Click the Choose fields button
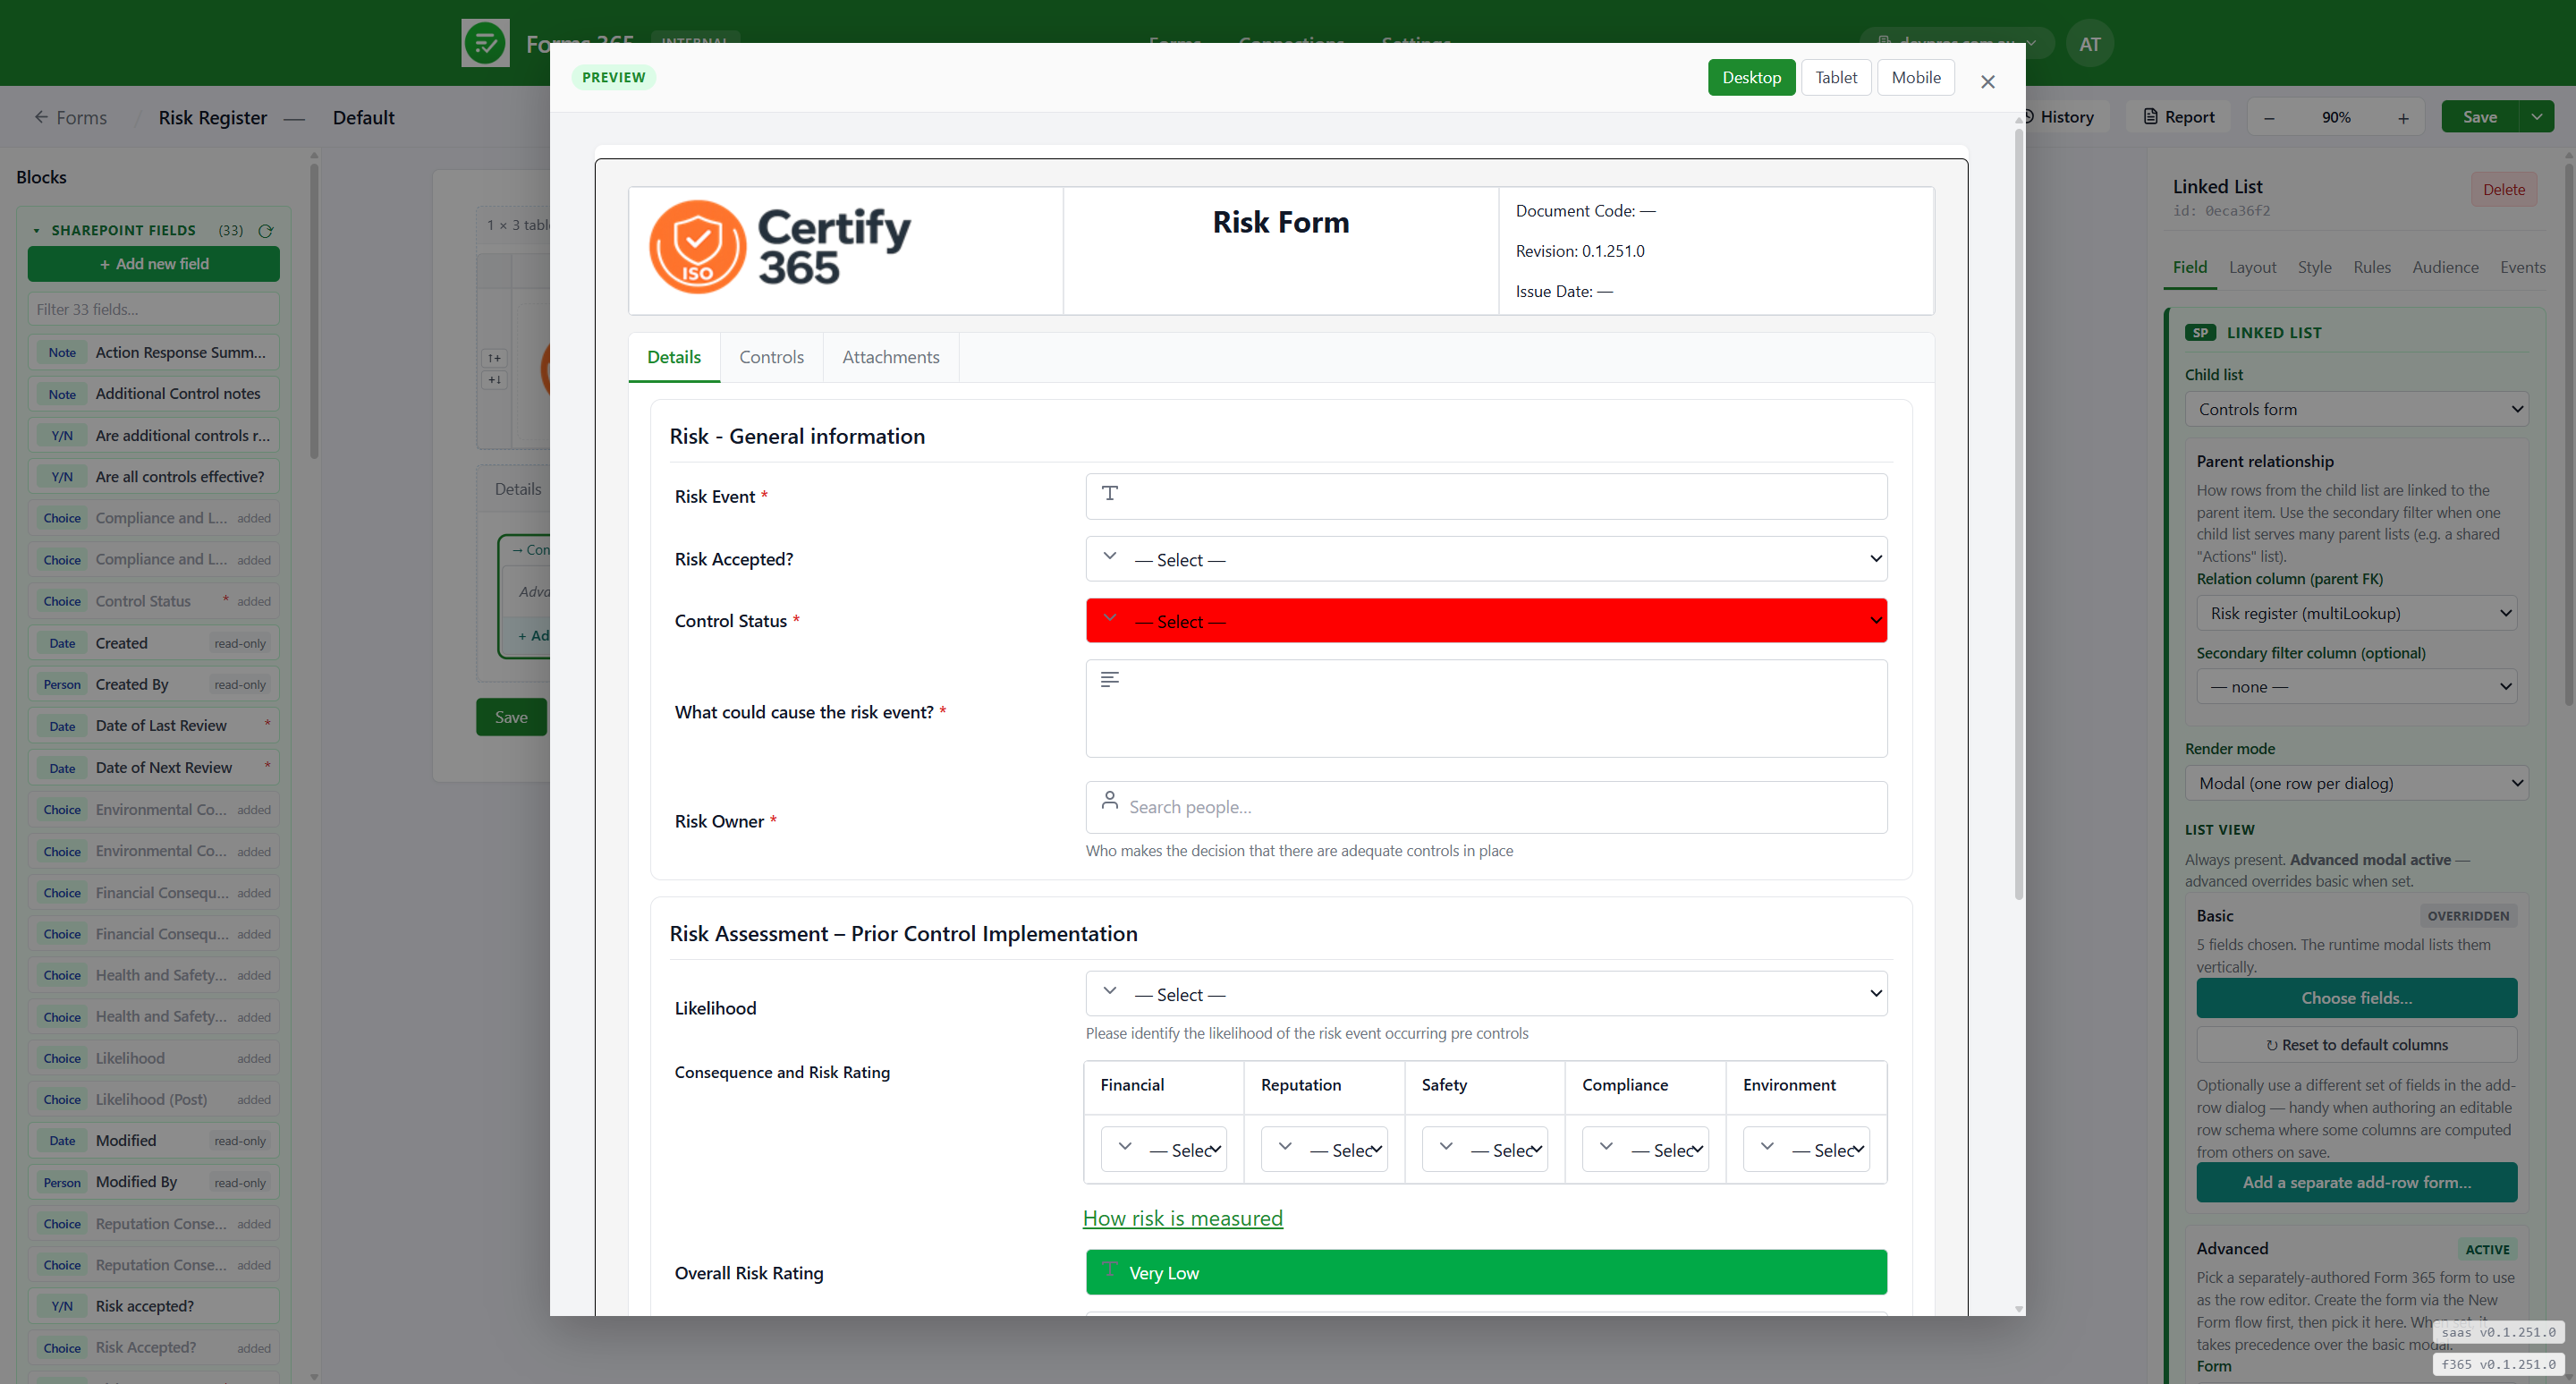This screenshot has height=1384, width=2576. click(x=2356, y=998)
